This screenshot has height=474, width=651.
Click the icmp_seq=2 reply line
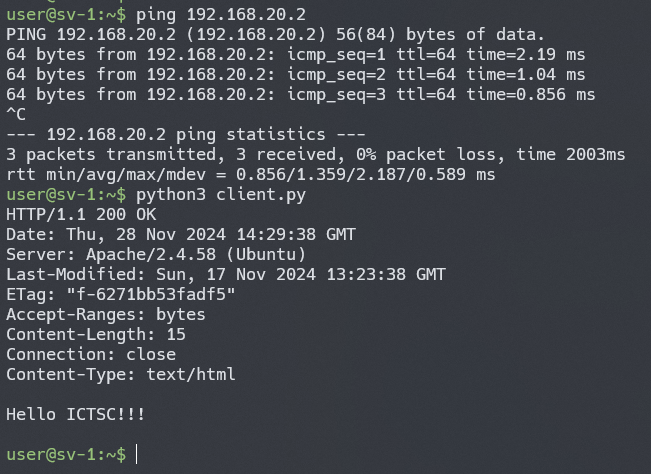click(x=295, y=74)
